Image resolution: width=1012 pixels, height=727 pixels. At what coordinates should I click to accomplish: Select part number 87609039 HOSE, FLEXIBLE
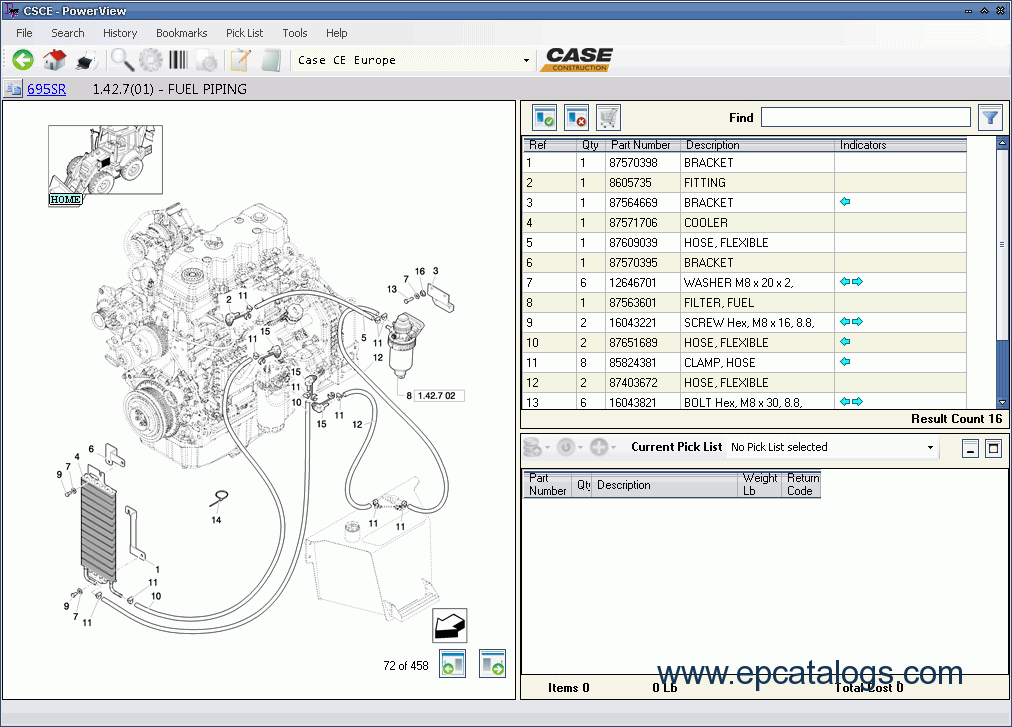(x=744, y=242)
